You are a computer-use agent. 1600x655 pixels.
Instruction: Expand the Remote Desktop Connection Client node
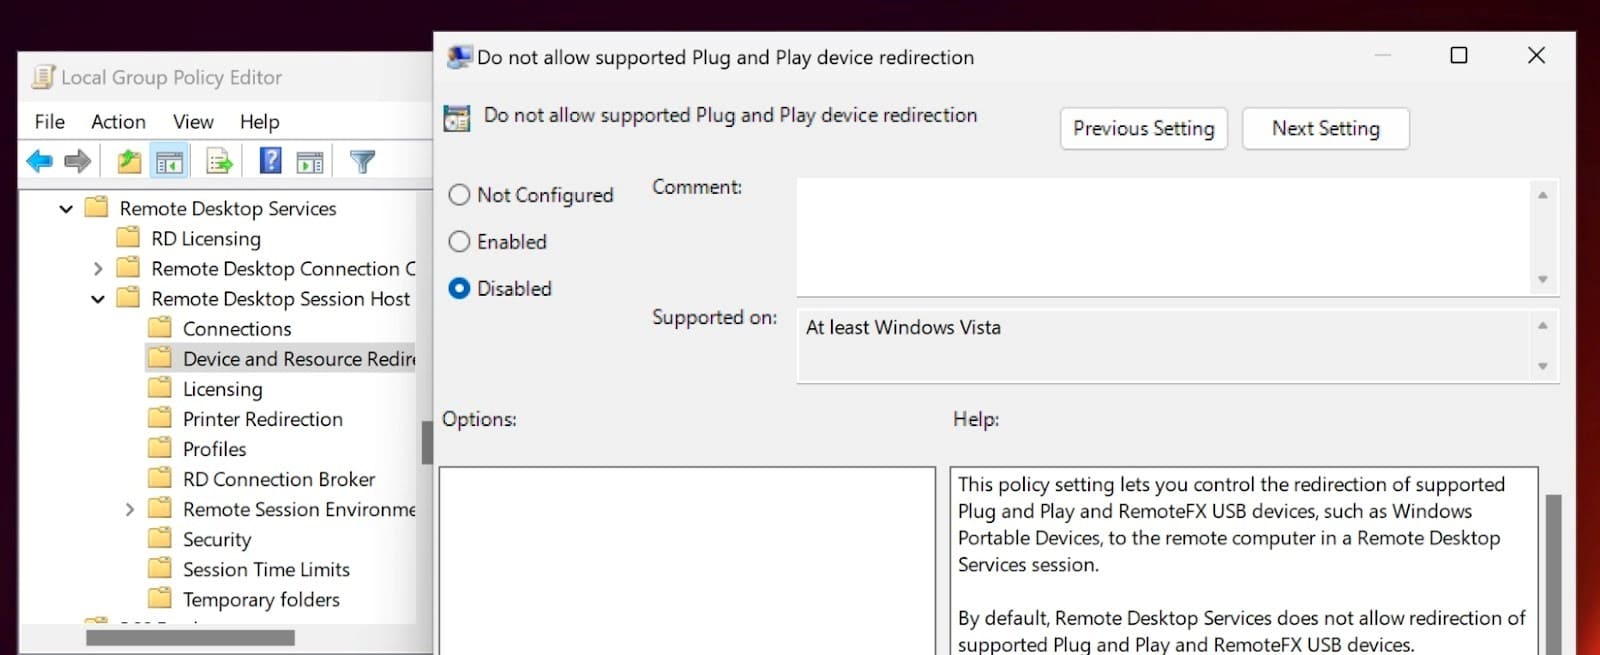[x=98, y=268]
